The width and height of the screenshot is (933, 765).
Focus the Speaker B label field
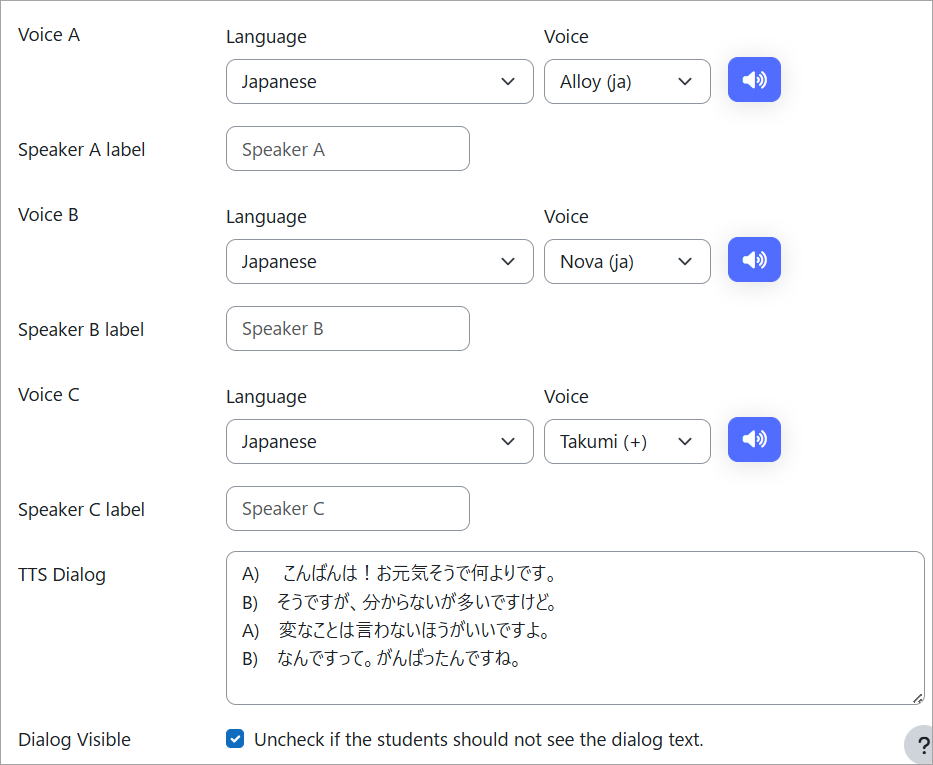347,328
